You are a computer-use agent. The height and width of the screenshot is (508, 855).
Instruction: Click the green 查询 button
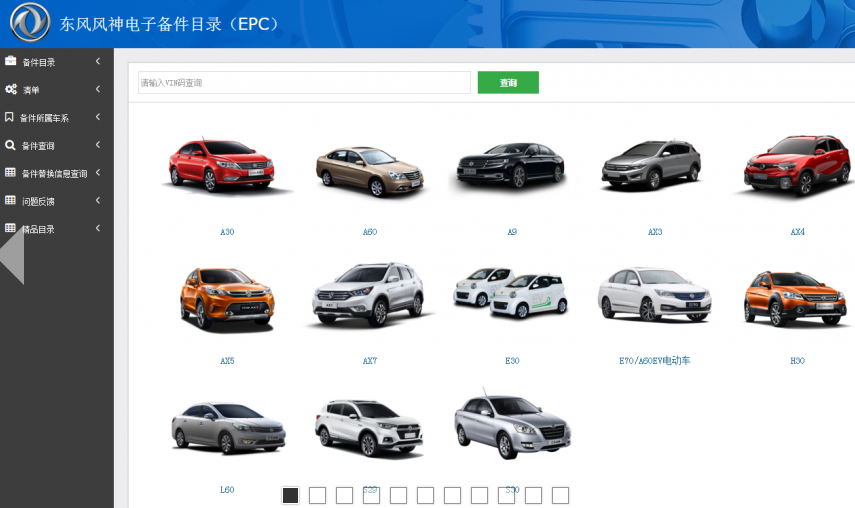pos(508,82)
